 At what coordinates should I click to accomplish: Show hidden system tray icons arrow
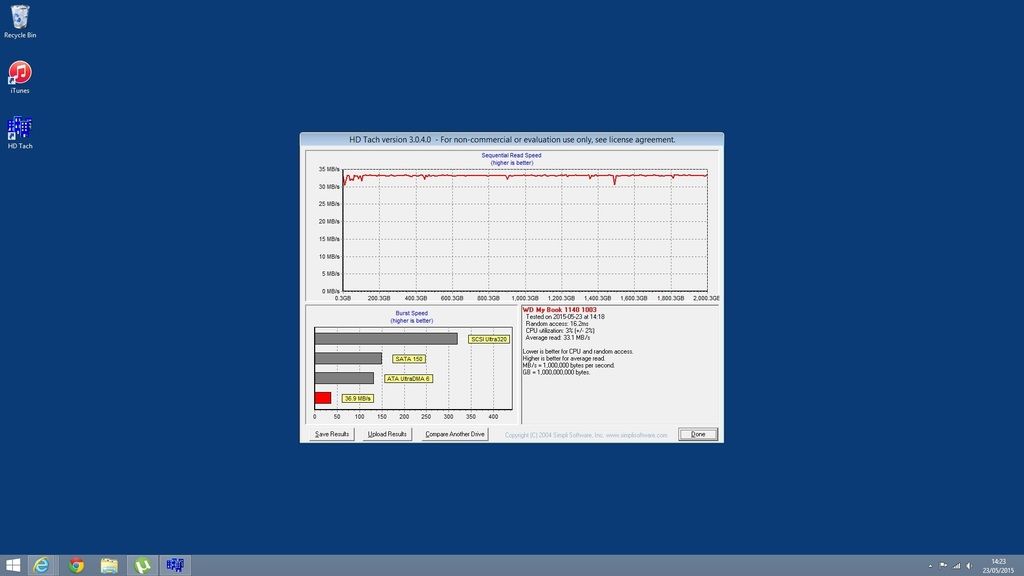[x=931, y=566]
